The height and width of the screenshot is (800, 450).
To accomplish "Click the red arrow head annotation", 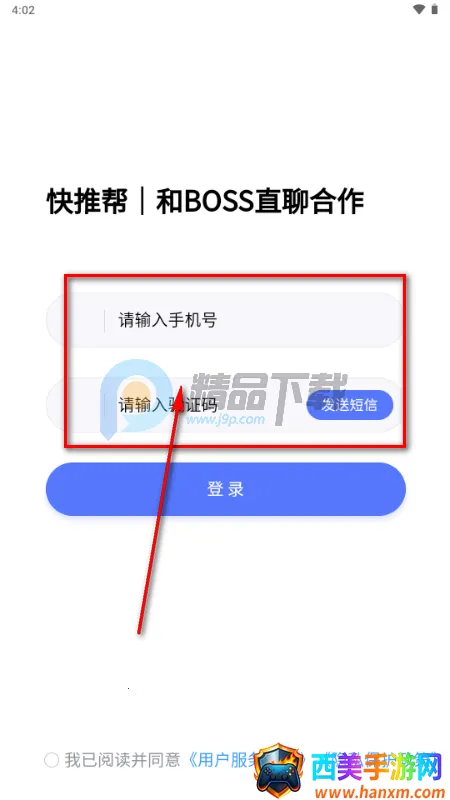I will (x=179, y=399).
